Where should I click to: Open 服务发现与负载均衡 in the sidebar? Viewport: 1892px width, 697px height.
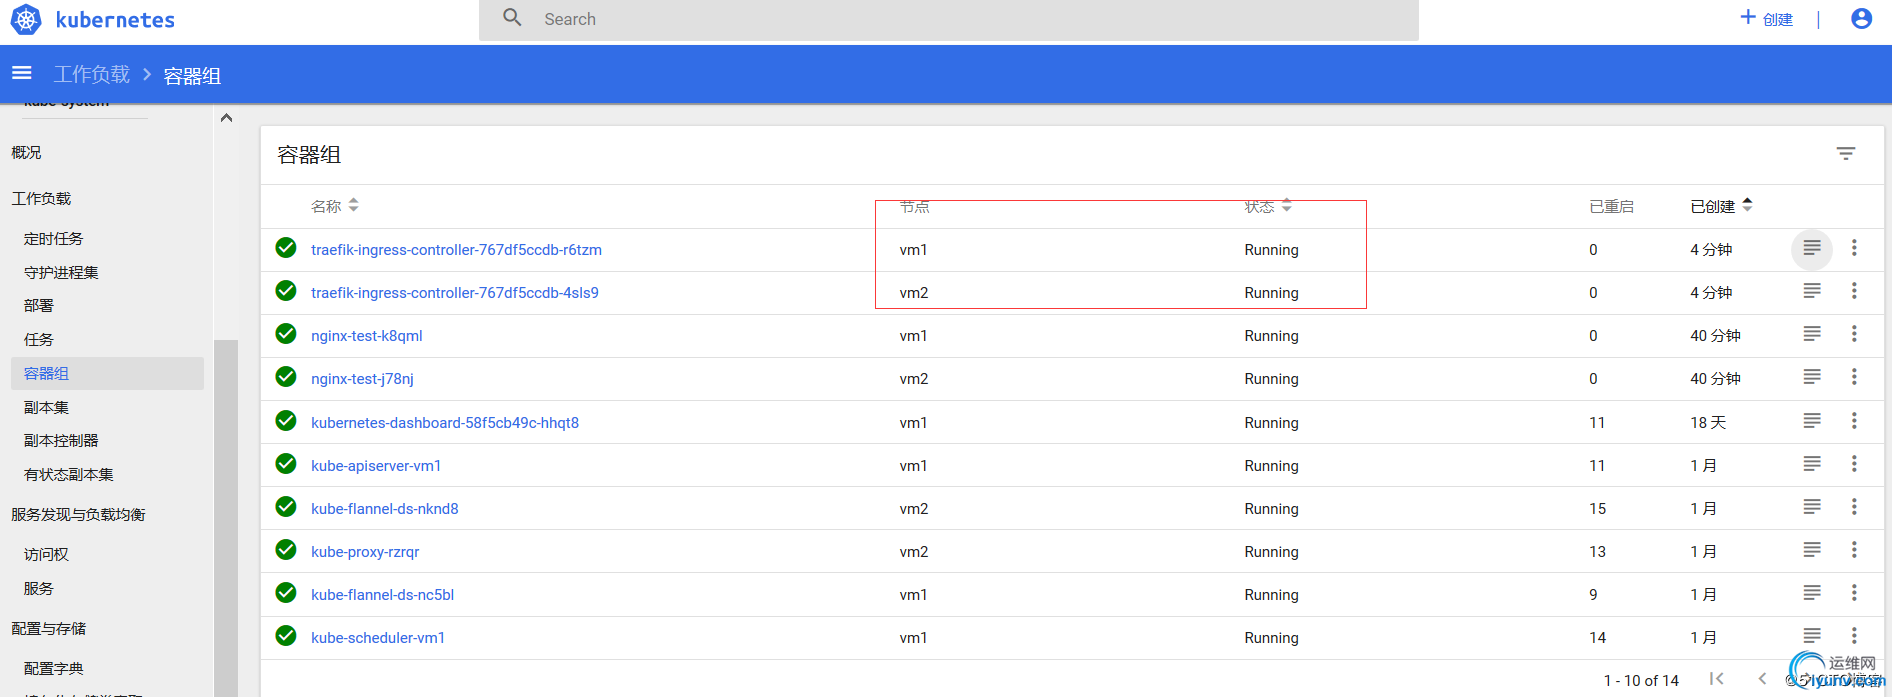79,515
